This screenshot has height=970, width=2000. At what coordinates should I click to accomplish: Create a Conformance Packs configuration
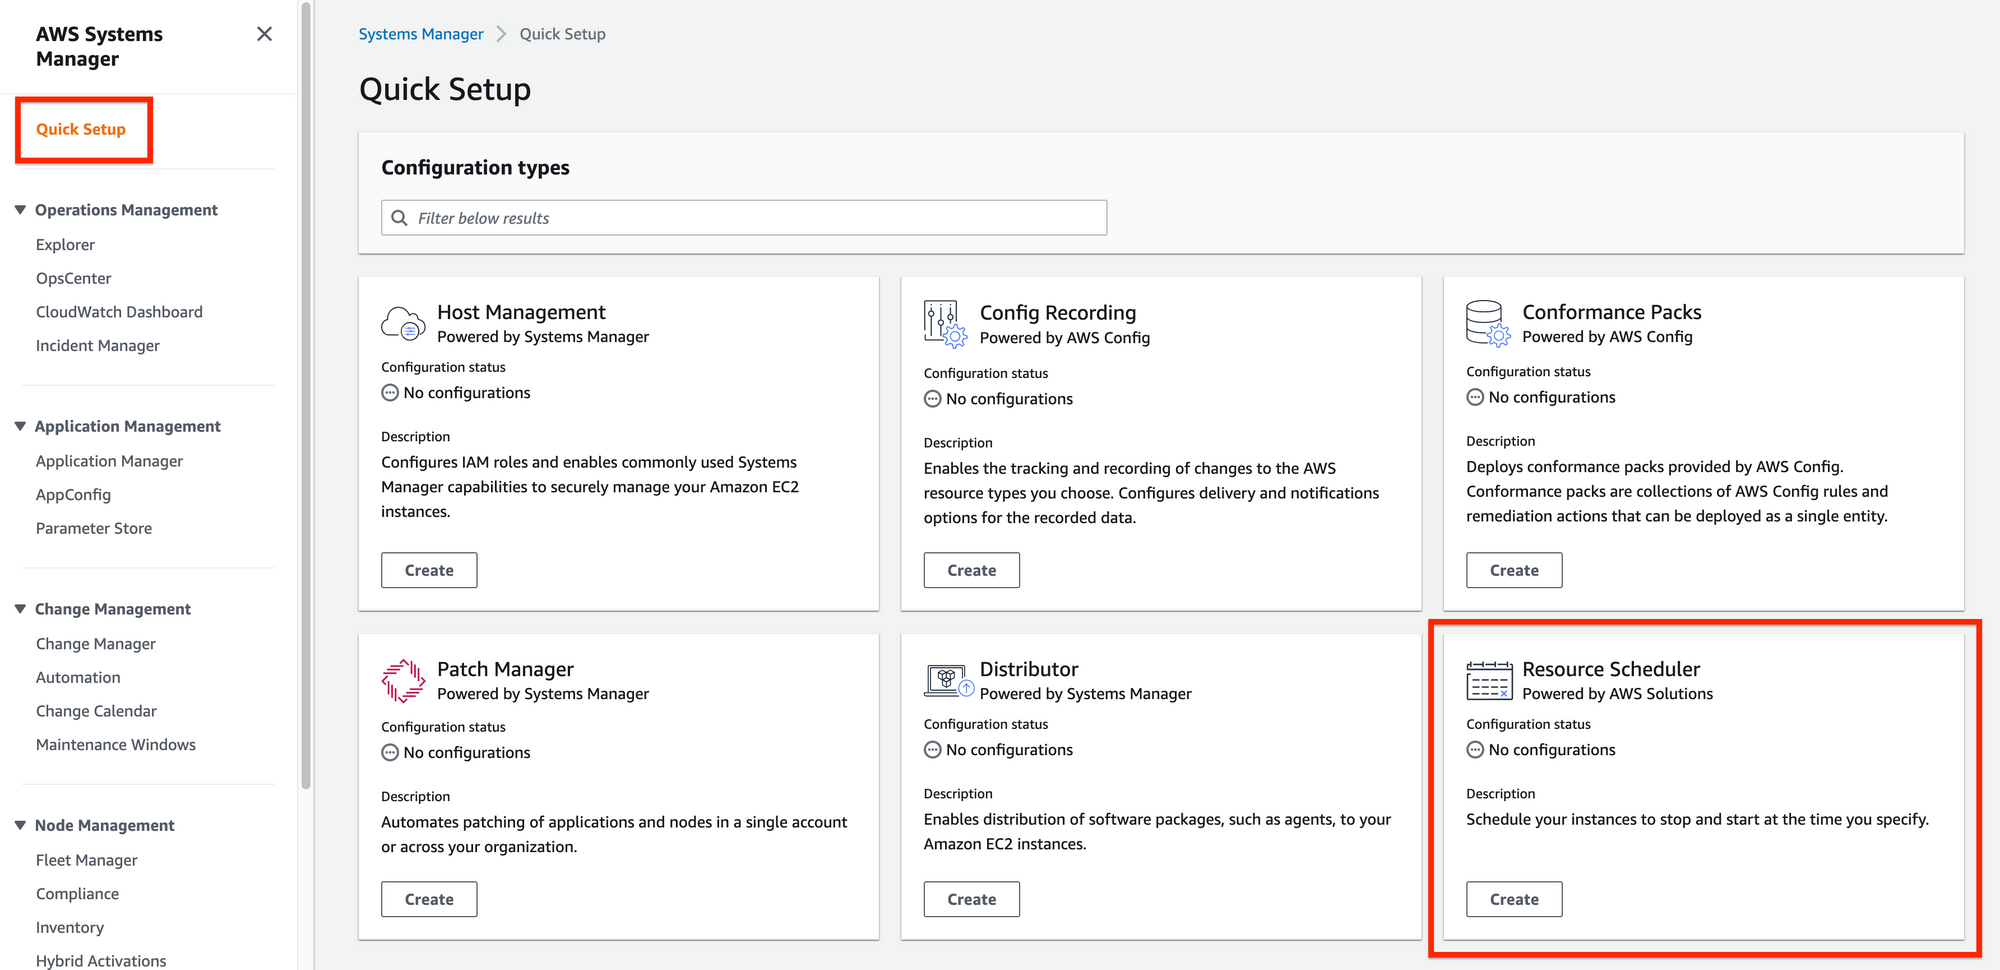1514,570
